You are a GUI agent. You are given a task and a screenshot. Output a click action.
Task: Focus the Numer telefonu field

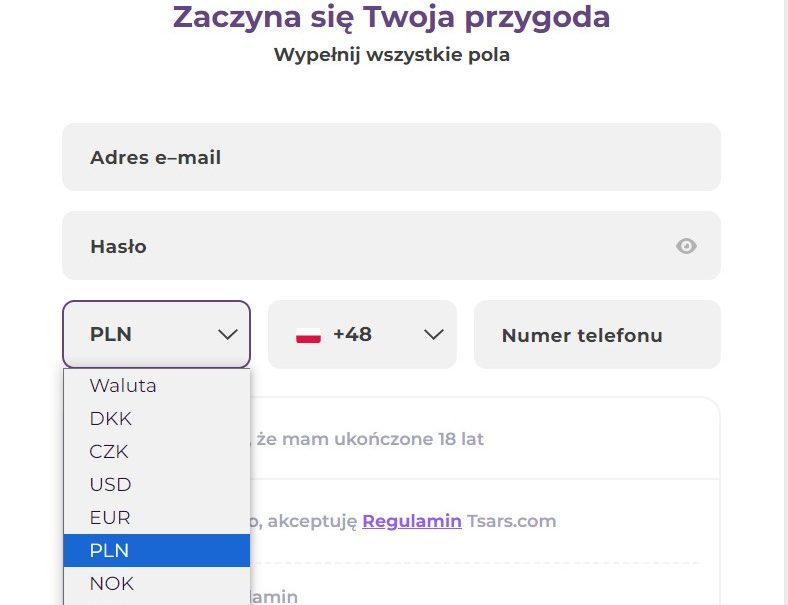coord(597,335)
